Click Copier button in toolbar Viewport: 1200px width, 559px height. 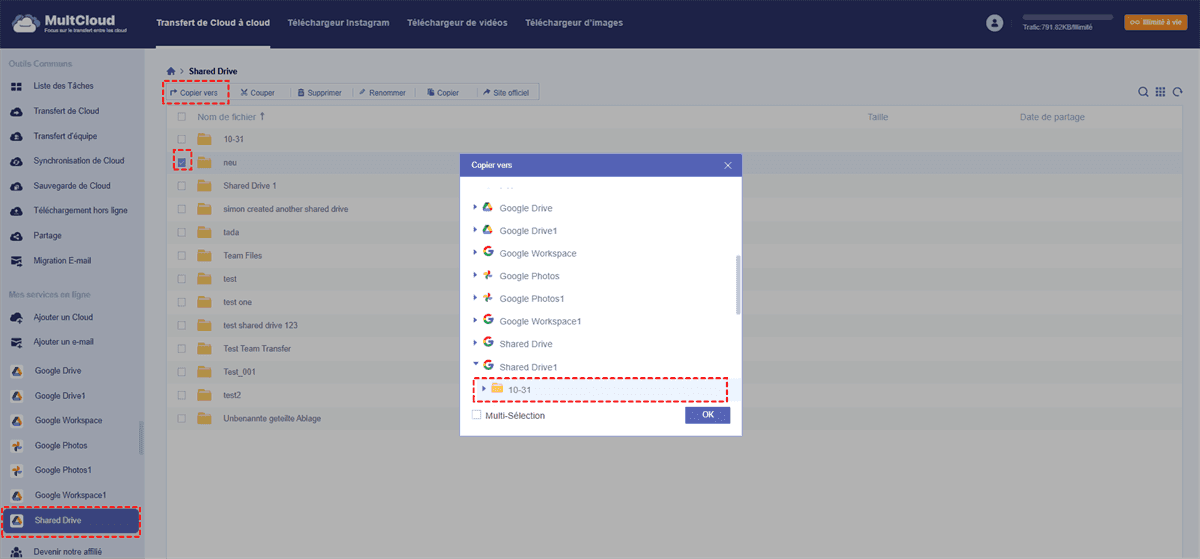pyautogui.click(x=443, y=92)
